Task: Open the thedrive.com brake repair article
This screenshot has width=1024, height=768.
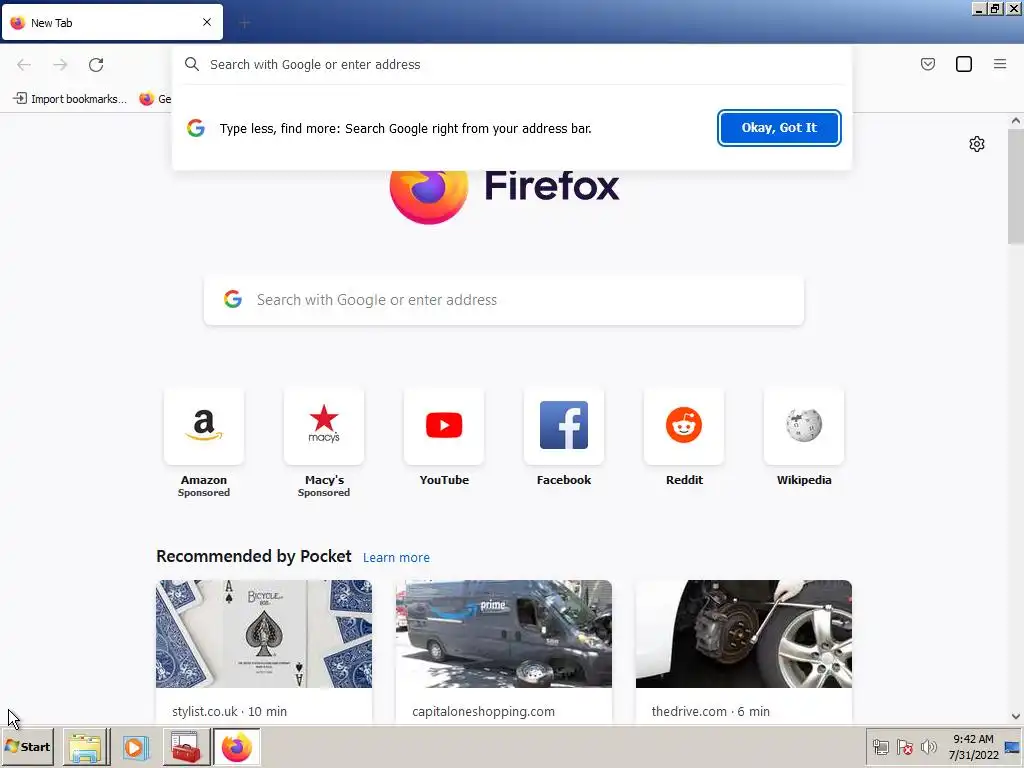Action: [x=744, y=651]
